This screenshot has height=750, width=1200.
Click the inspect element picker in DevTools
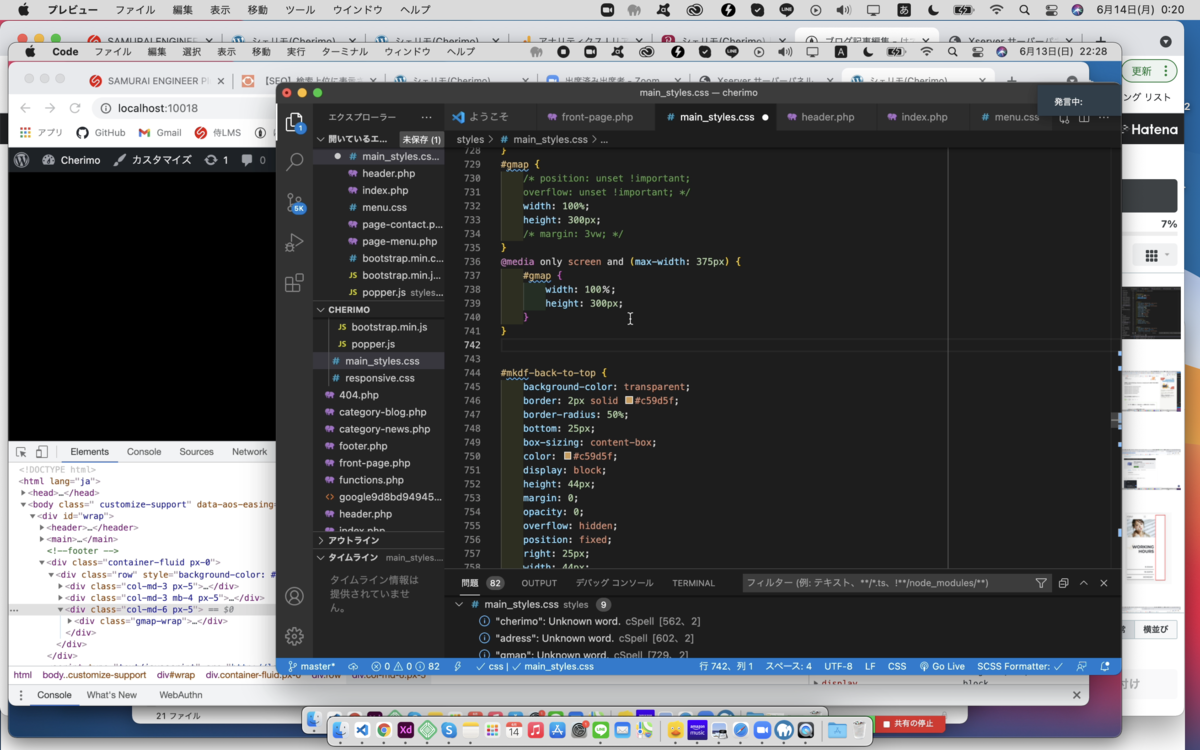click(22, 452)
